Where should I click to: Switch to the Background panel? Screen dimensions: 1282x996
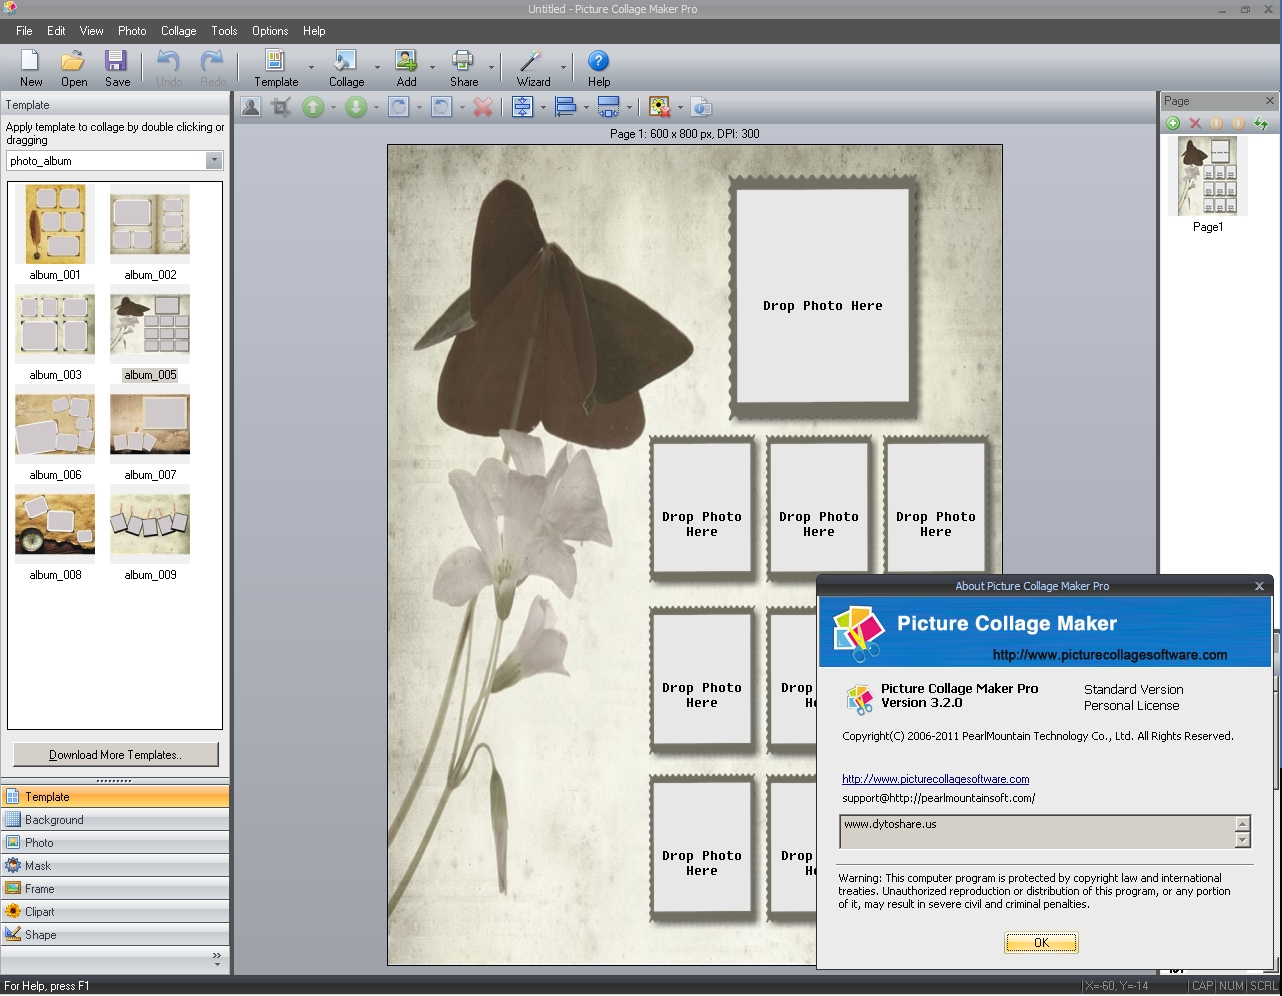115,819
